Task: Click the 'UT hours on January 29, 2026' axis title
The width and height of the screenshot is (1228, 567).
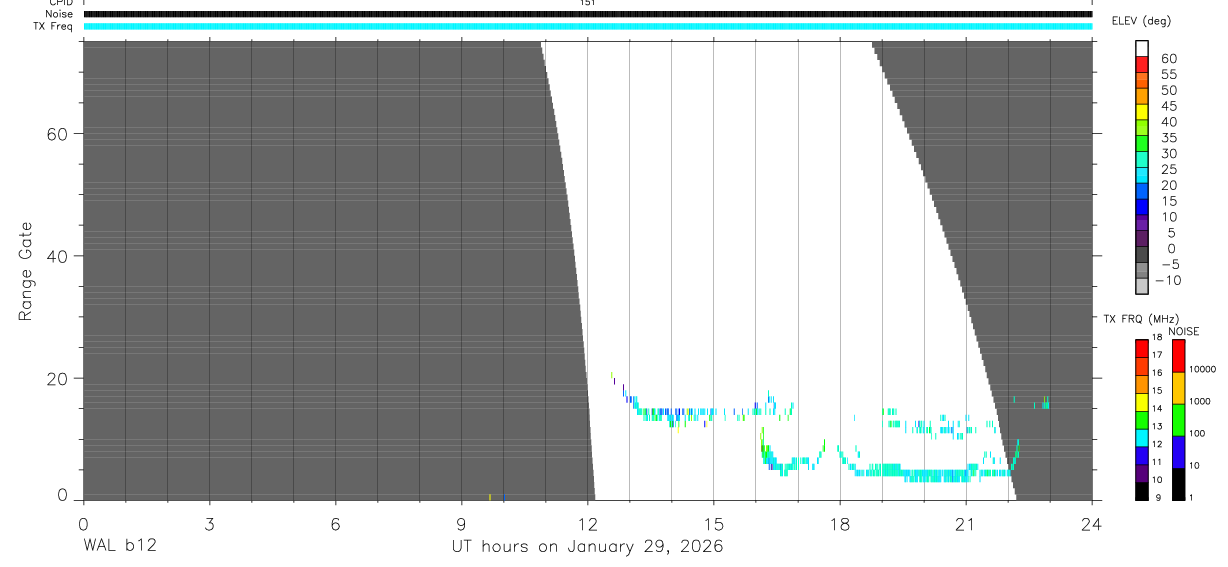Action: pyautogui.click(x=587, y=546)
